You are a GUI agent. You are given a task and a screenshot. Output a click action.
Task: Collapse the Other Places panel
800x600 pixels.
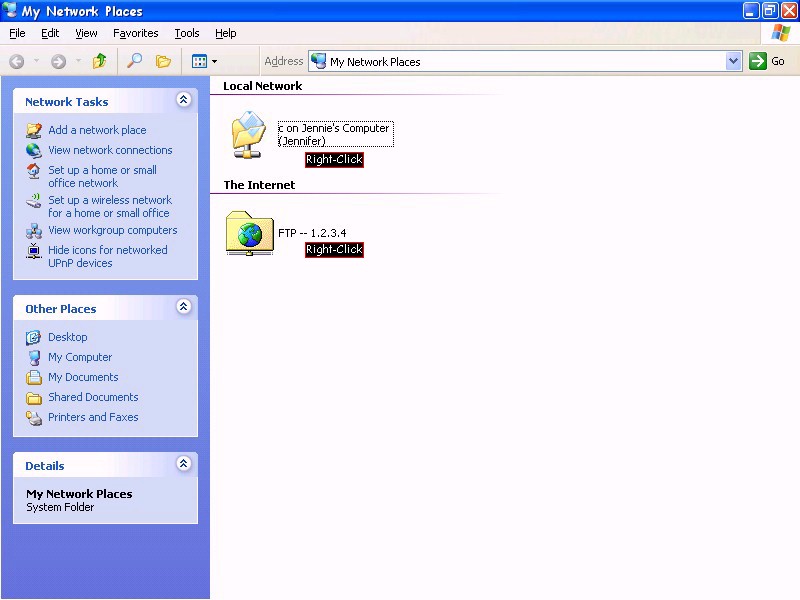tap(184, 307)
